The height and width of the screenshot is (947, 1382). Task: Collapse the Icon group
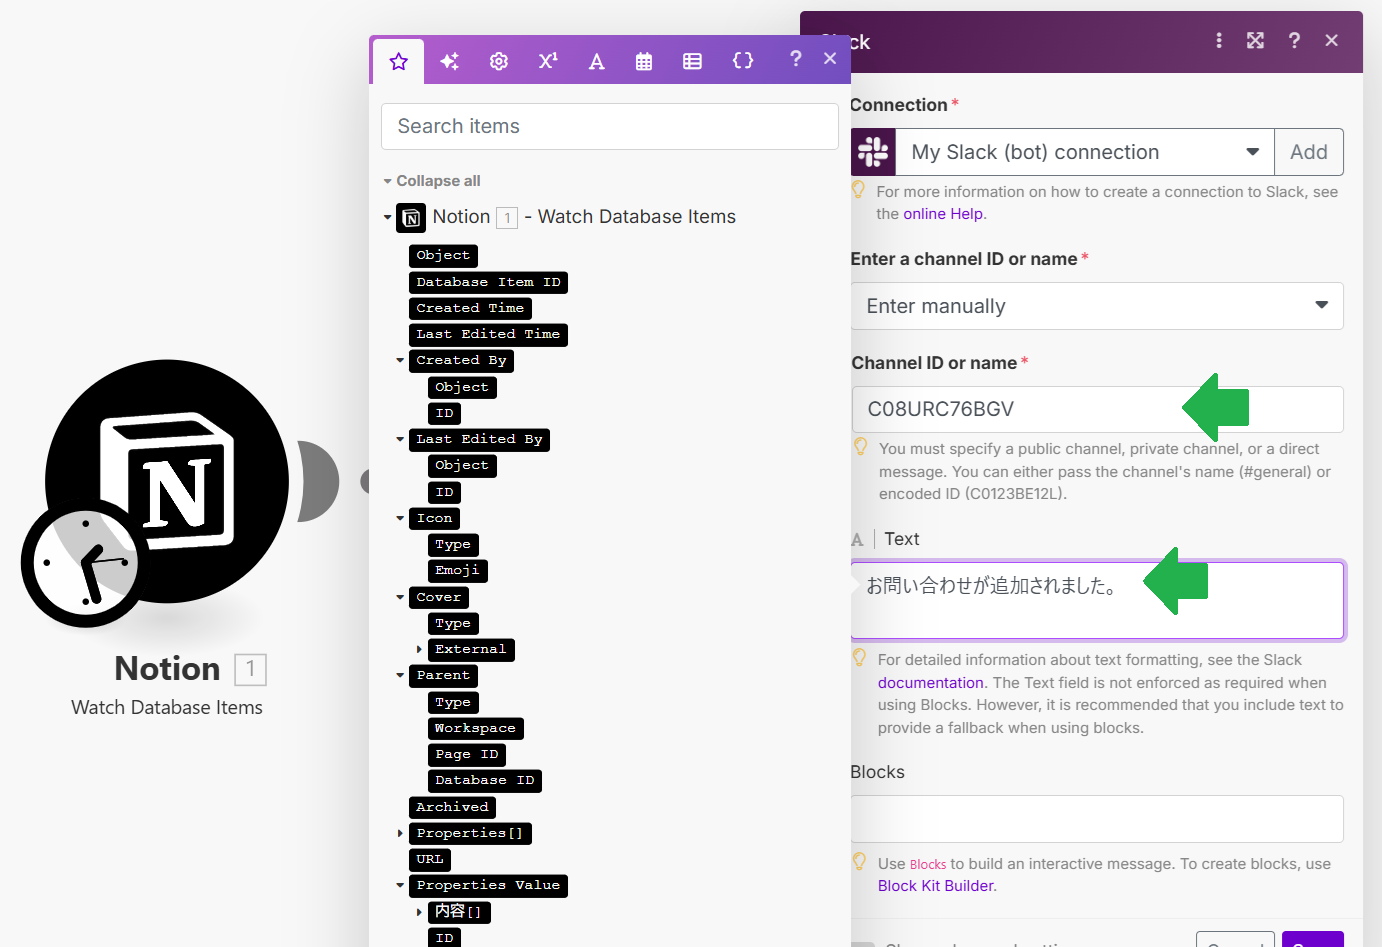(400, 518)
